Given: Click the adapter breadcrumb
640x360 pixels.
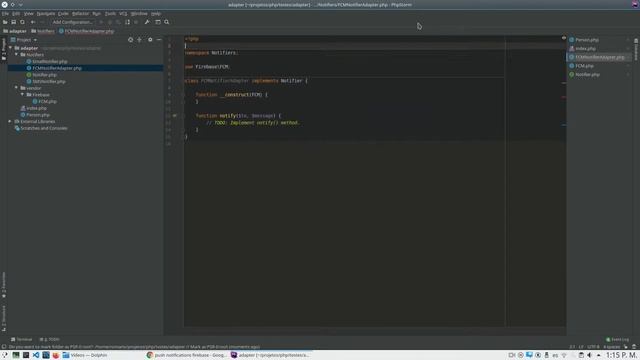Looking at the screenshot, I should click(x=15, y=31).
